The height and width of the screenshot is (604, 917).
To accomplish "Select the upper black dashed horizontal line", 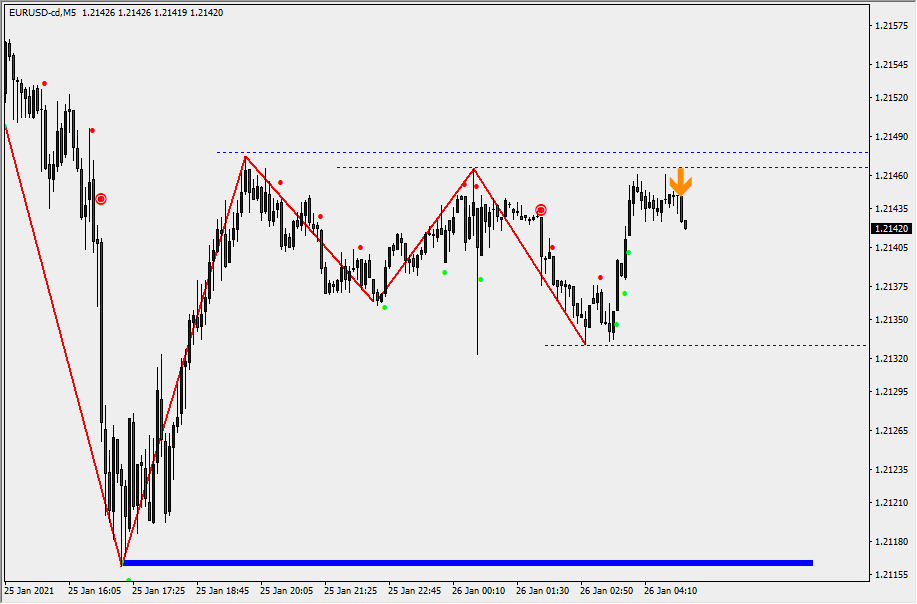I will tap(600, 167).
